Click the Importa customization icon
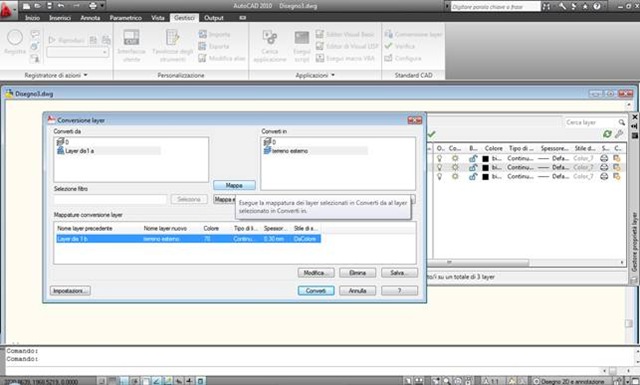The width and height of the screenshot is (640, 385). (202, 34)
